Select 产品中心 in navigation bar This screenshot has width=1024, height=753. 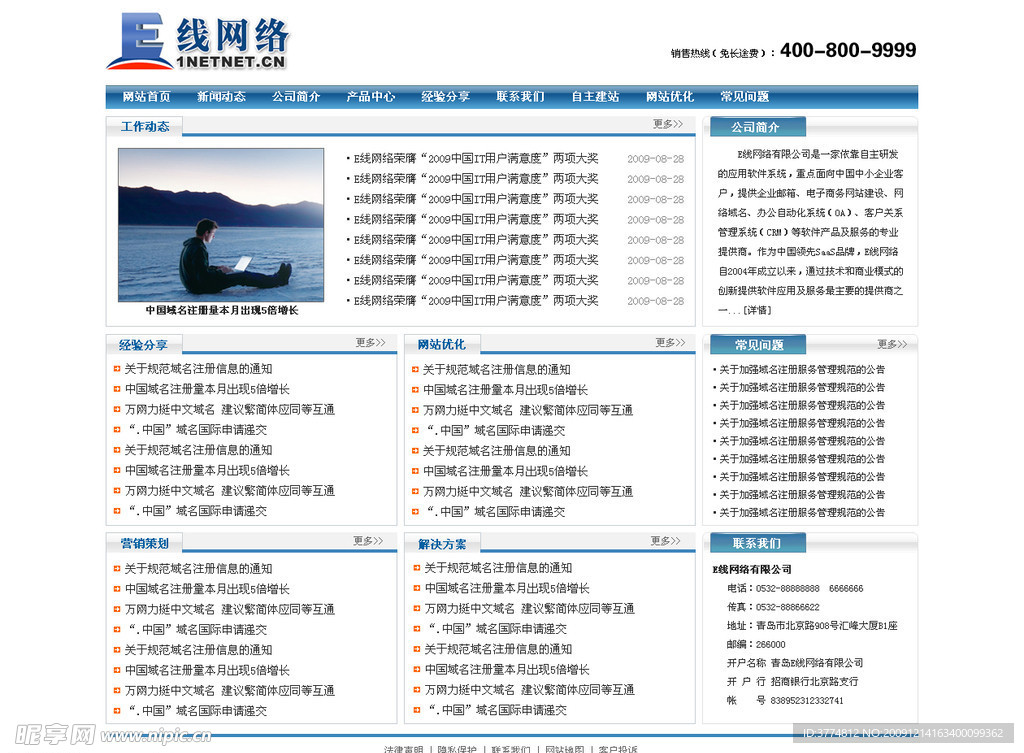(371, 97)
